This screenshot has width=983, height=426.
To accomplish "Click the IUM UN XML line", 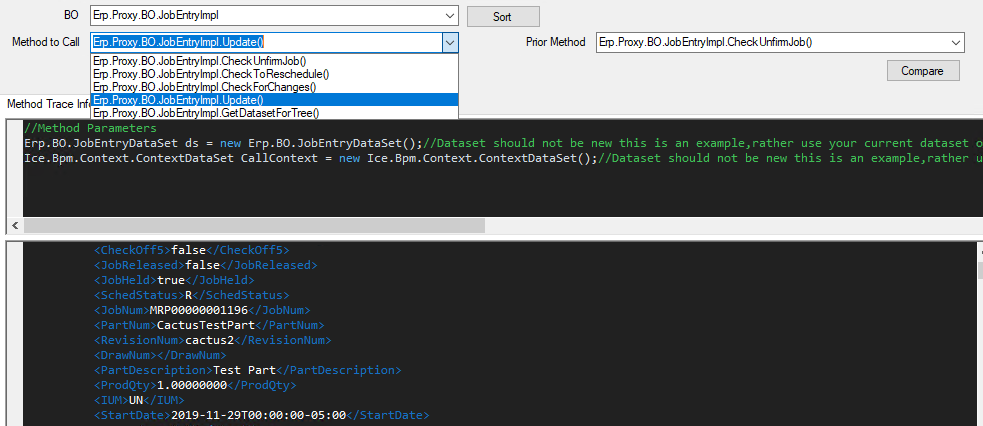I will [x=139, y=400].
